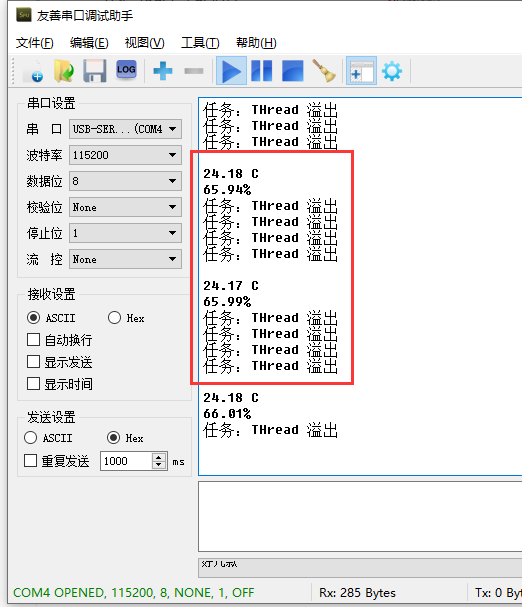522x607 pixels.
Task: Expand the 停止位 dropdown showing 1
Action: click(x=125, y=233)
